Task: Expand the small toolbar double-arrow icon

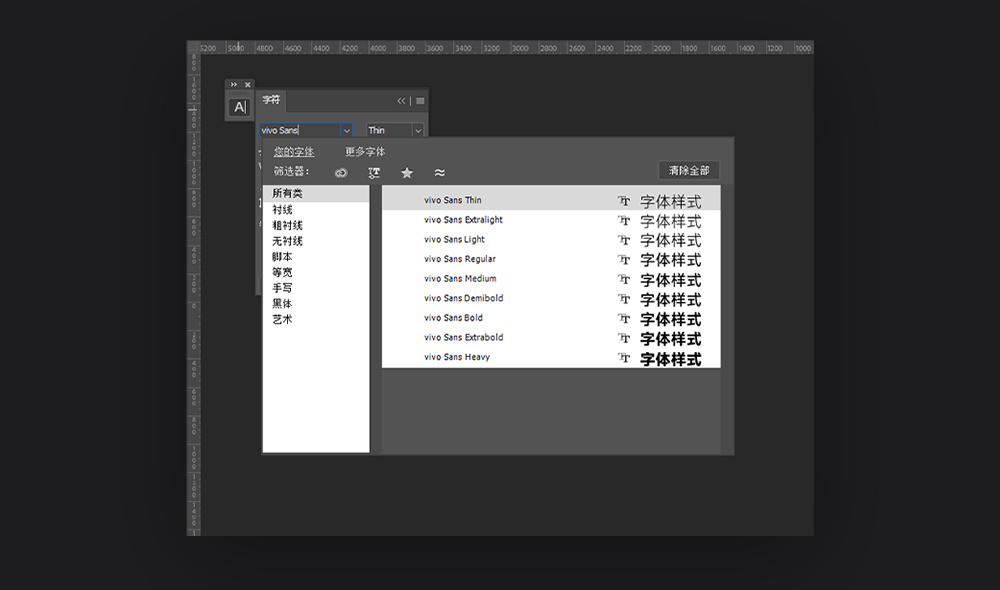Action: click(x=234, y=85)
